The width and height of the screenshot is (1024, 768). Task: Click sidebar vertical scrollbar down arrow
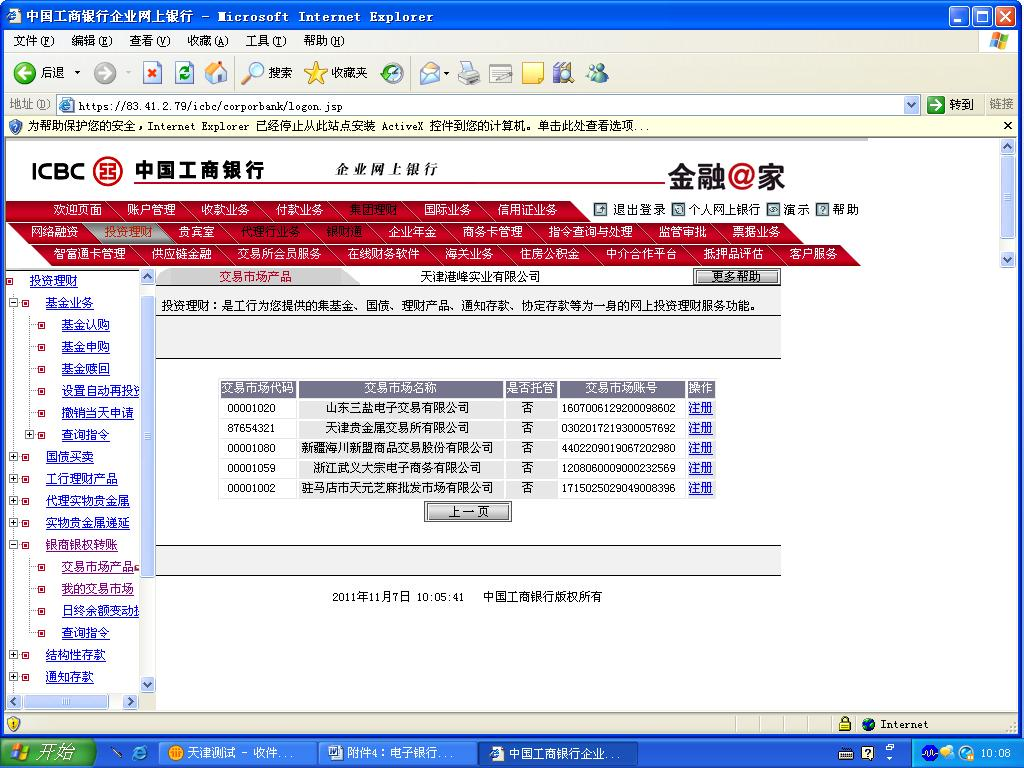tap(148, 685)
